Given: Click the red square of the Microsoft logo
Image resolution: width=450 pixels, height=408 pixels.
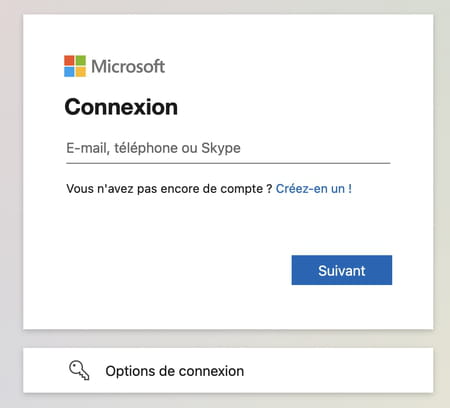Looking at the screenshot, I should coord(69,60).
